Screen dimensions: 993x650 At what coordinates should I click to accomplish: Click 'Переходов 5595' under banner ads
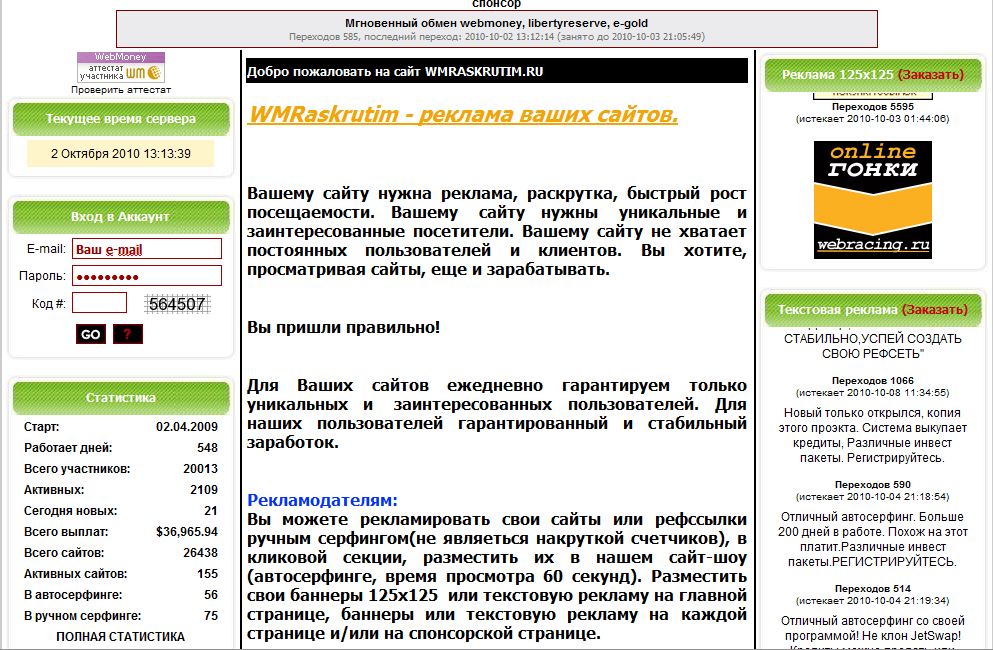[x=873, y=107]
